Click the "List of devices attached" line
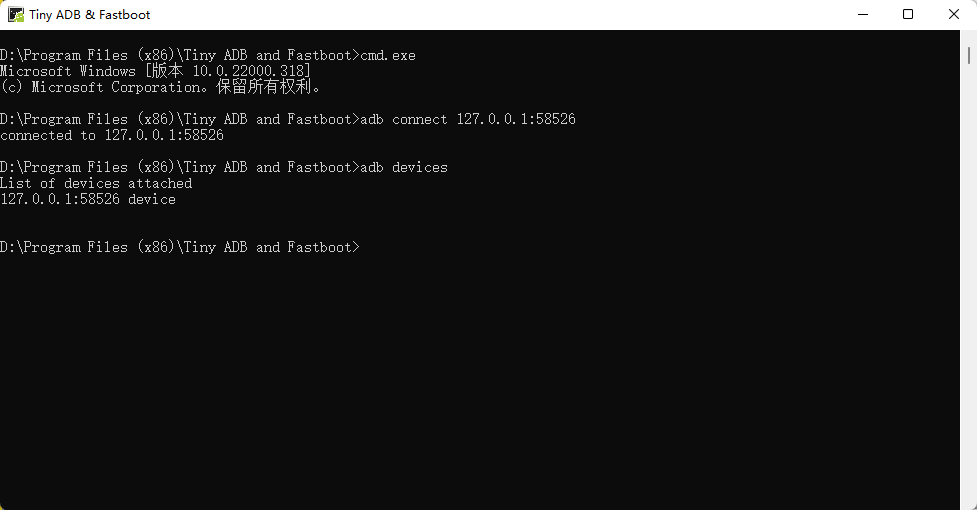 [x=96, y=184]
